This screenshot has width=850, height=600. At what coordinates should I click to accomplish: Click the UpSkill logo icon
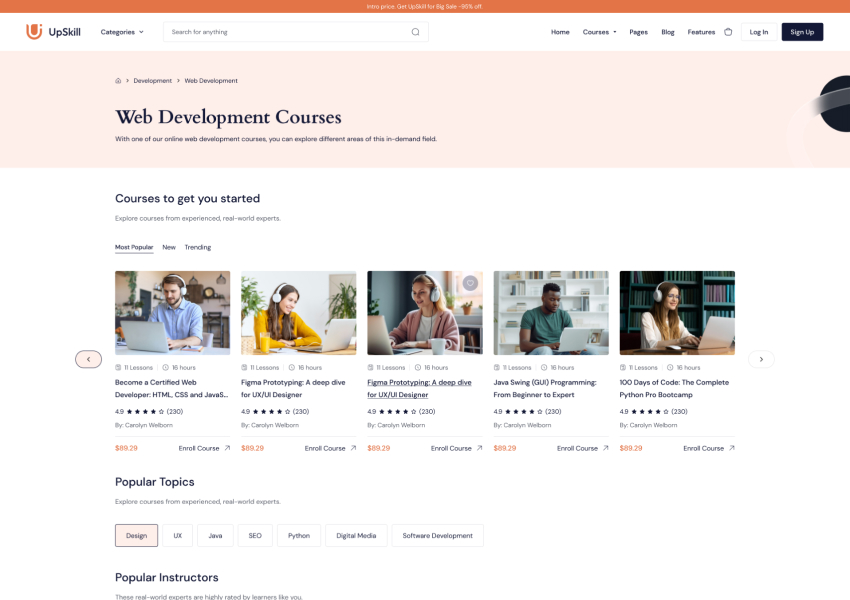[x=34, y=32]
